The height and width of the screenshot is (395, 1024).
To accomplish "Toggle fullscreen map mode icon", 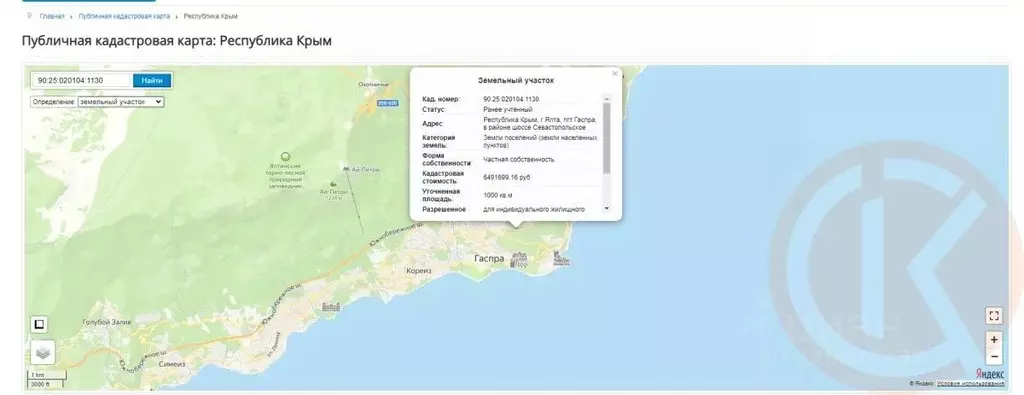I will tap(994, 316).
